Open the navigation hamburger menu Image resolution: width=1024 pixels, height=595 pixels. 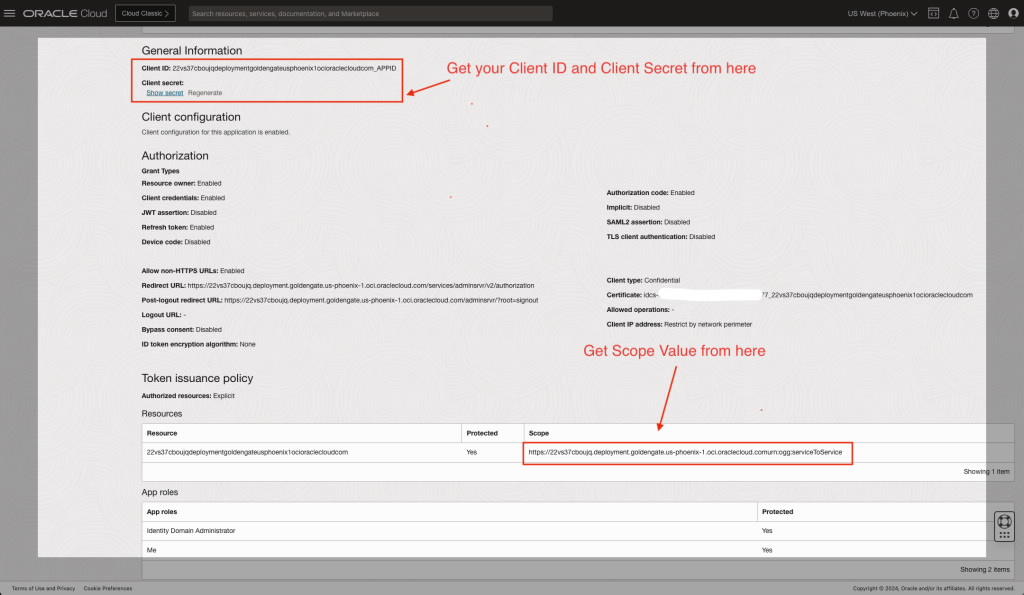click(x=10, y=13)
